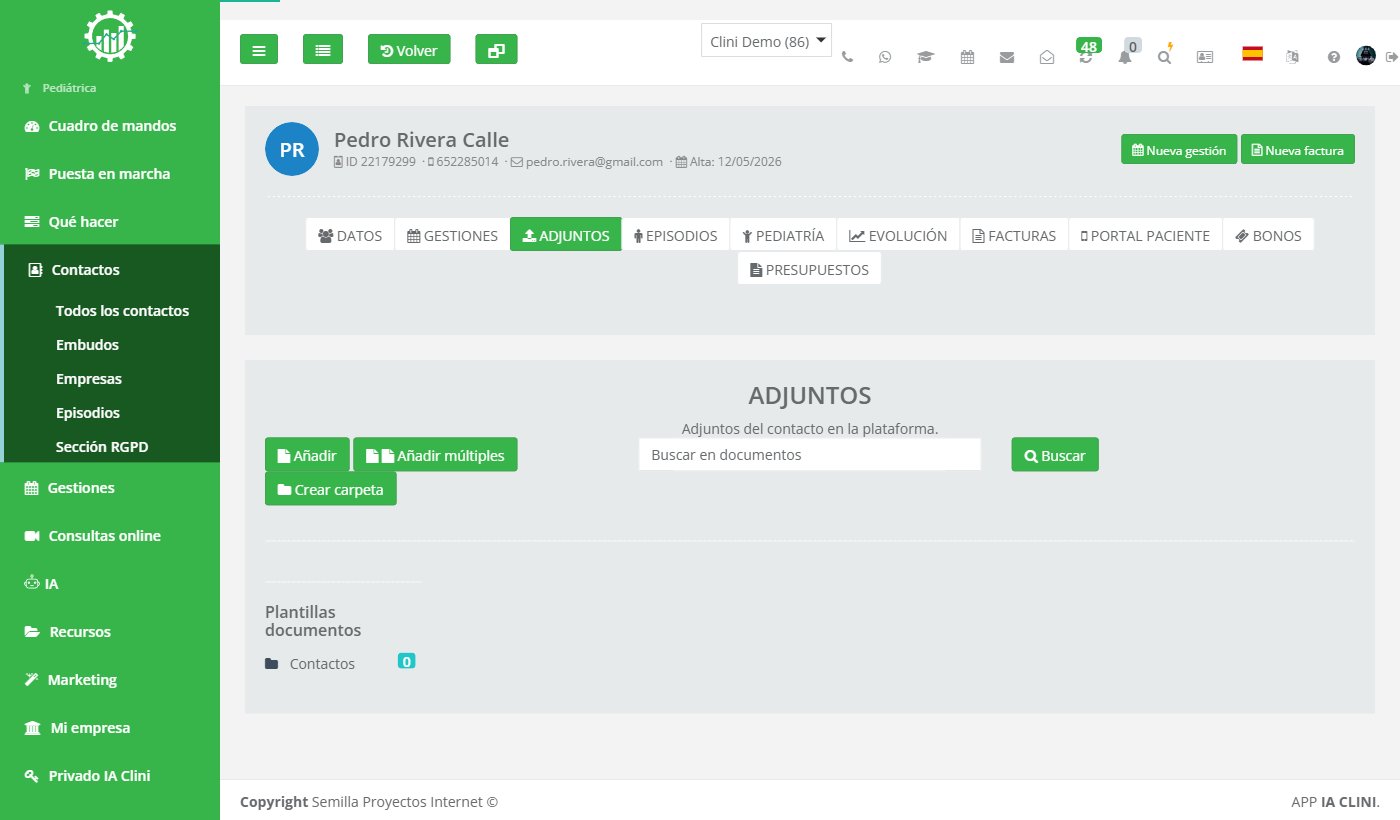
Task: Select the EPISODIOS tab
Action: [675, 235]
